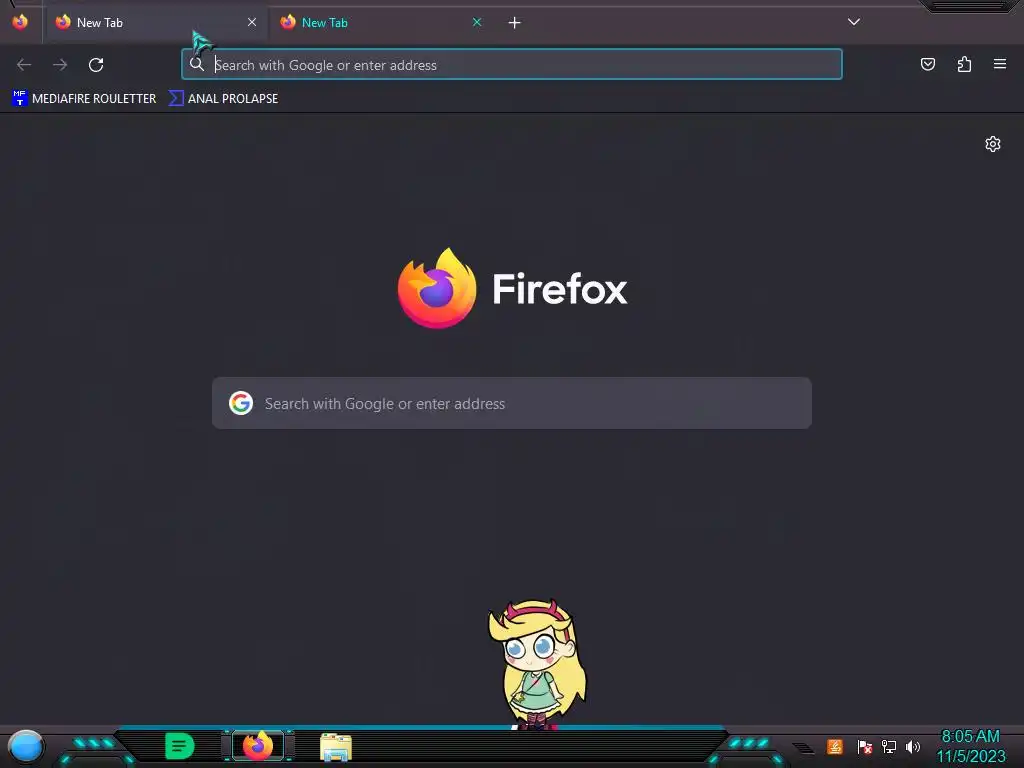Personalize new tab with gear icon
The height and width of the screenshot is (768, 1024).
[993, 144]
